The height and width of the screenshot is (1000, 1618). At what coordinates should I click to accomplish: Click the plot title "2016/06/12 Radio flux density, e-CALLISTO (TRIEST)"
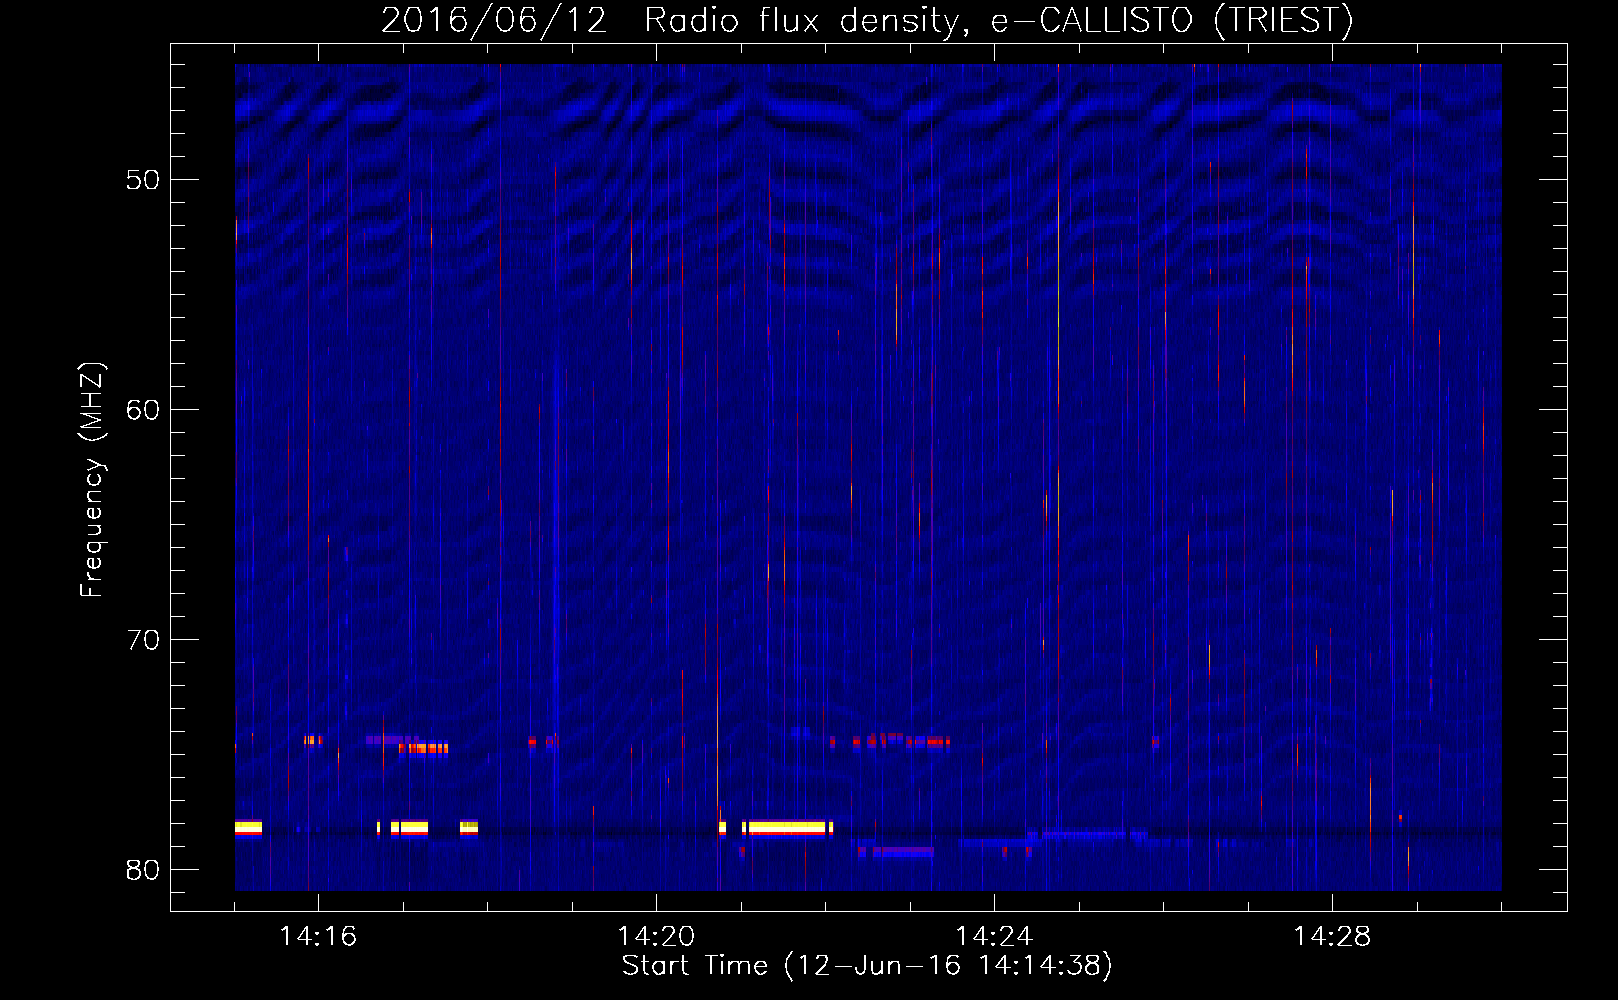867,20
